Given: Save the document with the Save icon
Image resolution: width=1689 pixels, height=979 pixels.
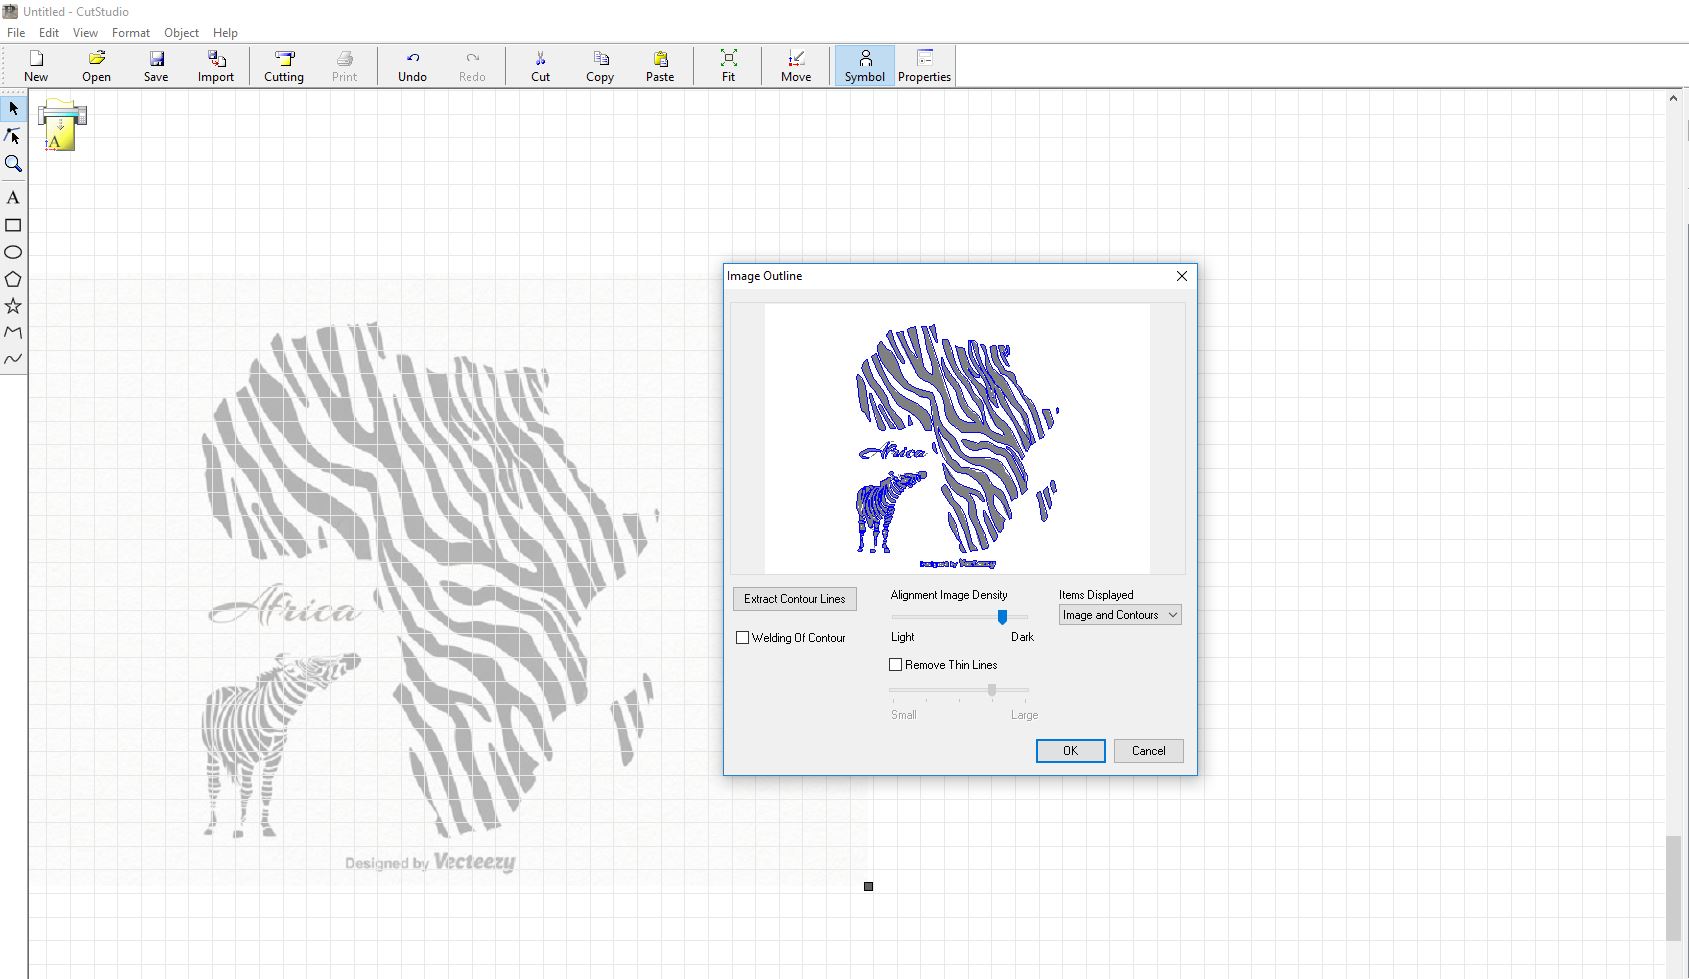Looking at the screenshot, I should coord(156,66).
